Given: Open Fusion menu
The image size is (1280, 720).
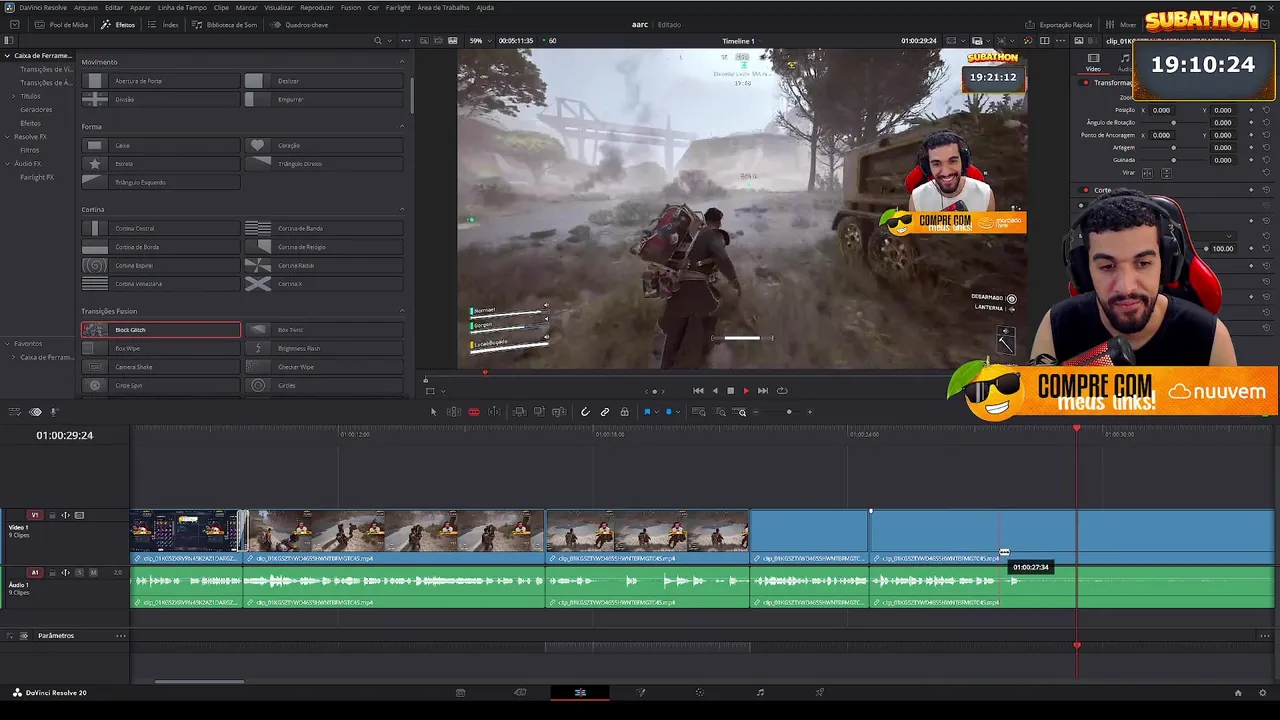Looking at the screenshot, I should tap(351, 7).
